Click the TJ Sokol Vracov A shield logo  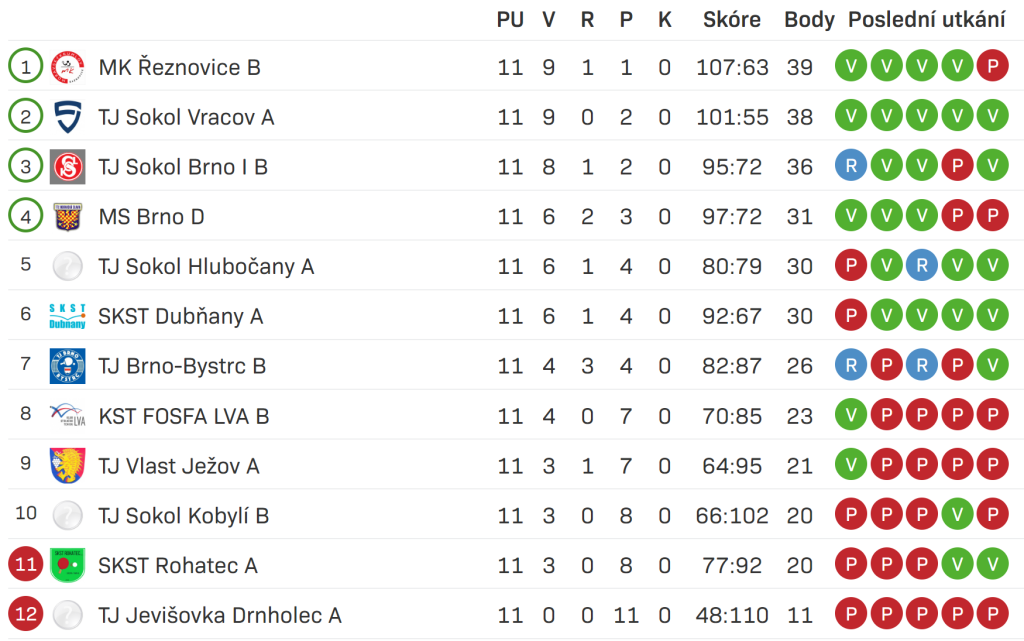67,117
